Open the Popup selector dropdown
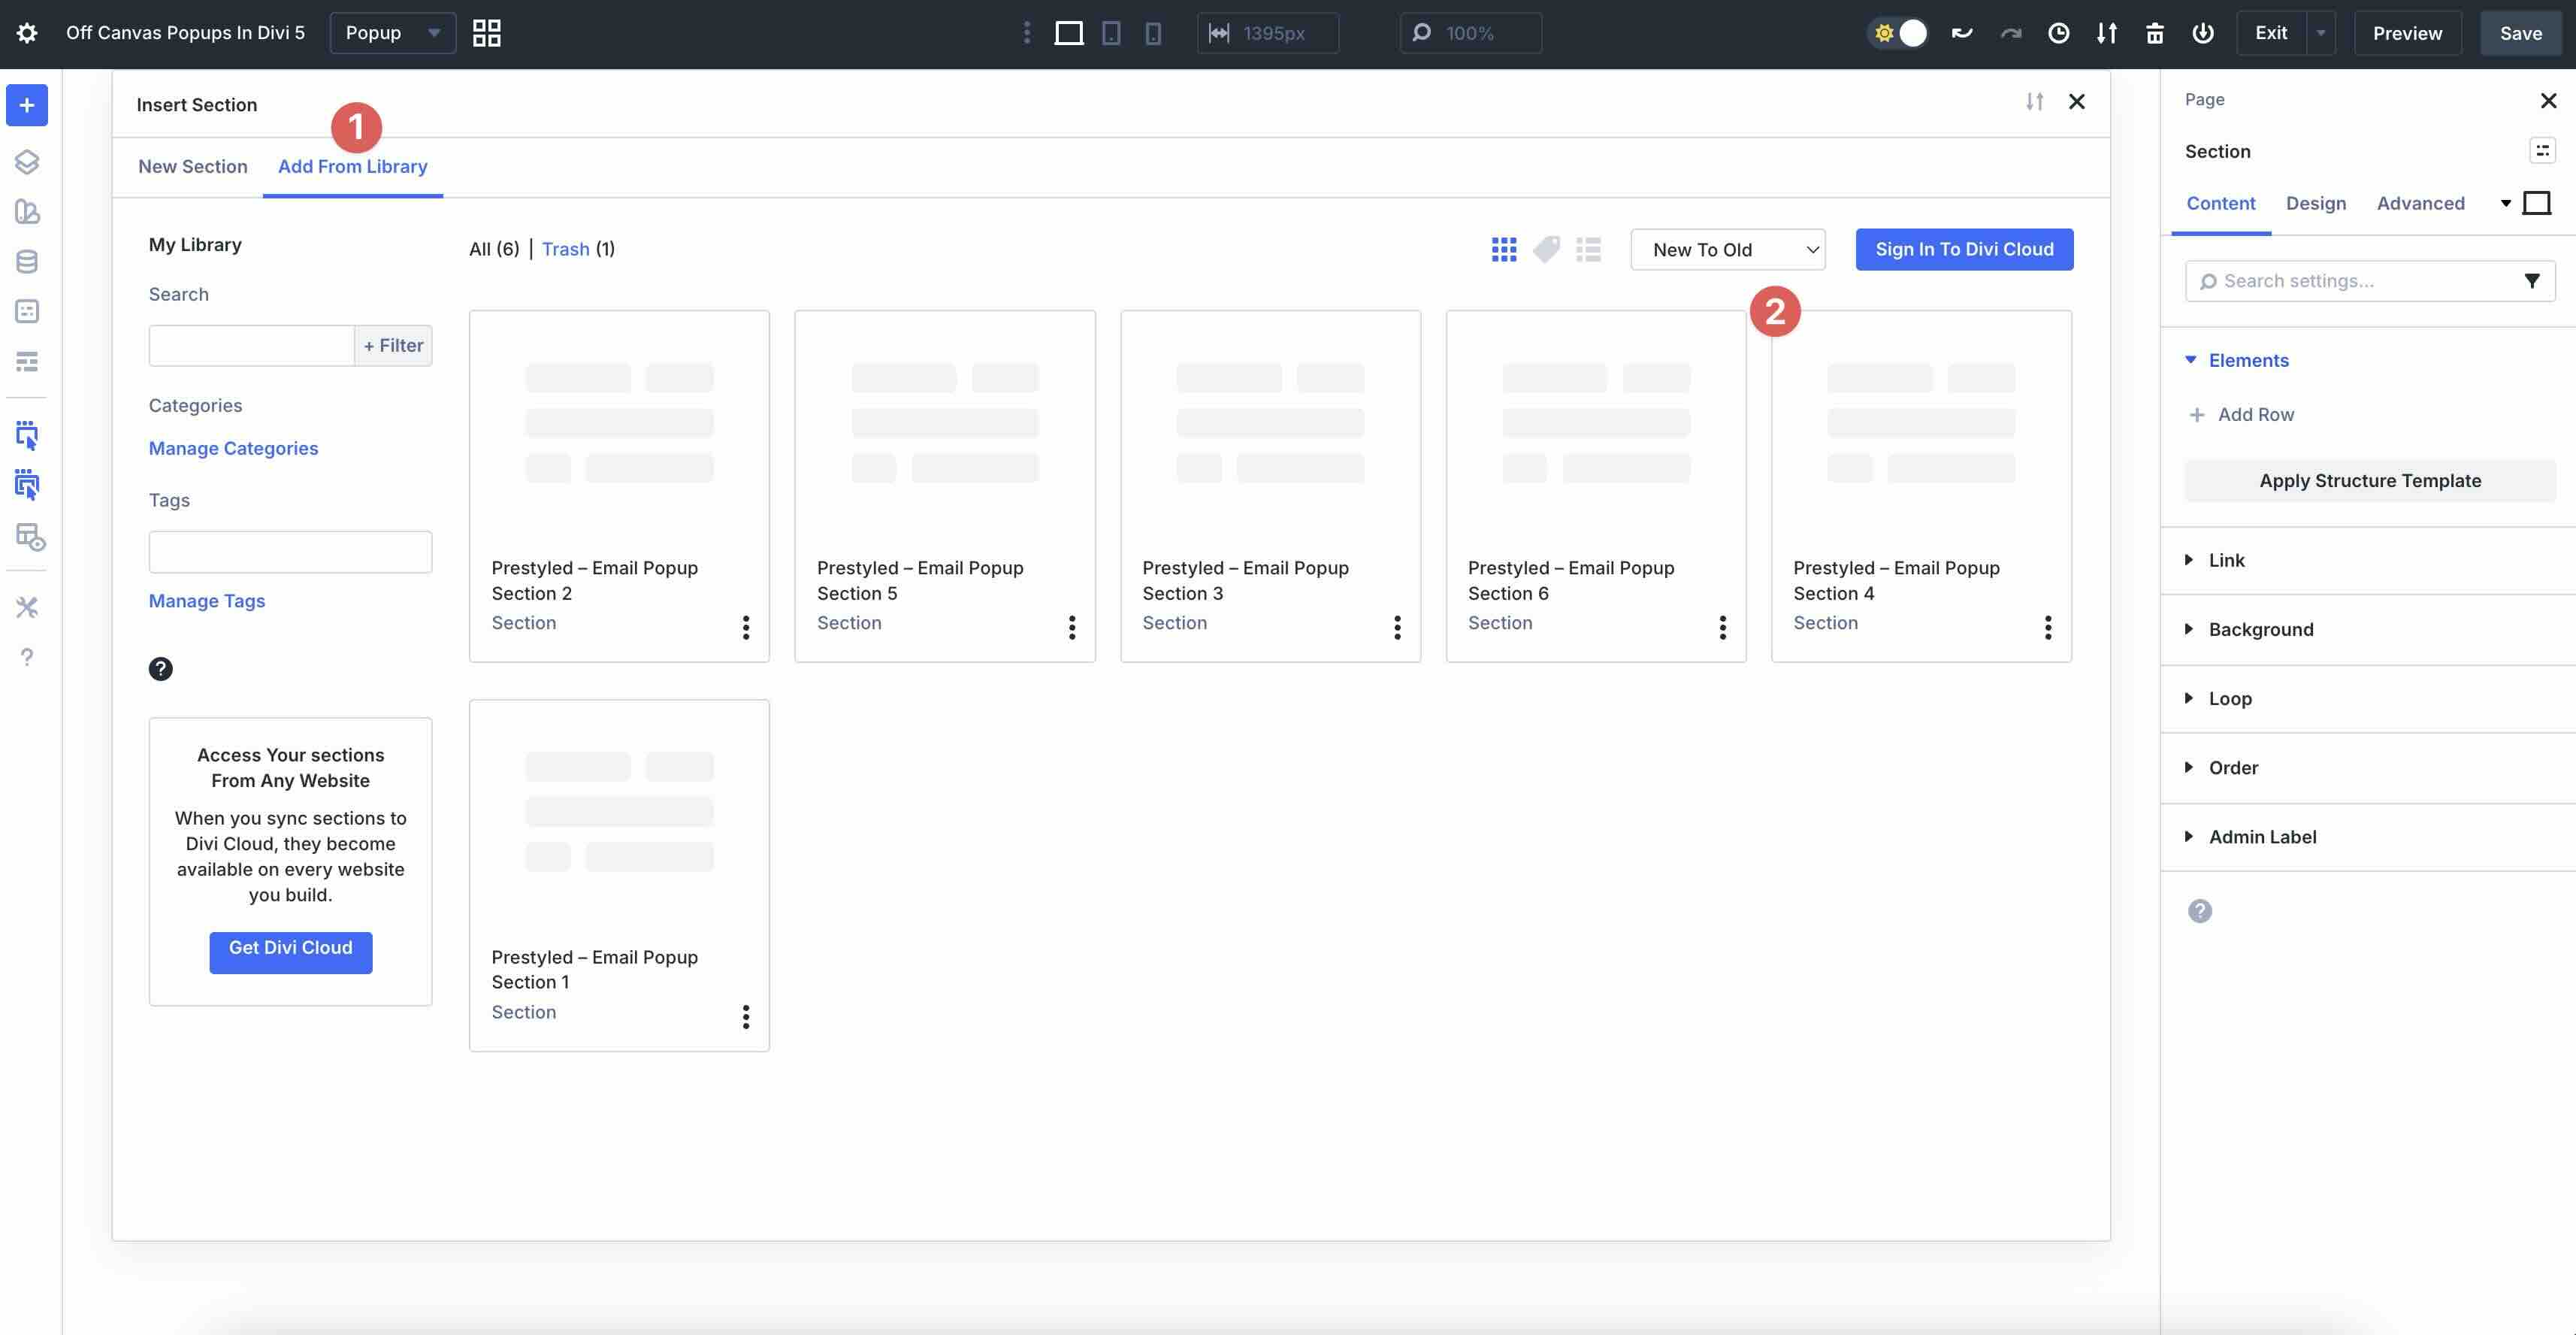 pyautogui.click(x=392, y=33)
